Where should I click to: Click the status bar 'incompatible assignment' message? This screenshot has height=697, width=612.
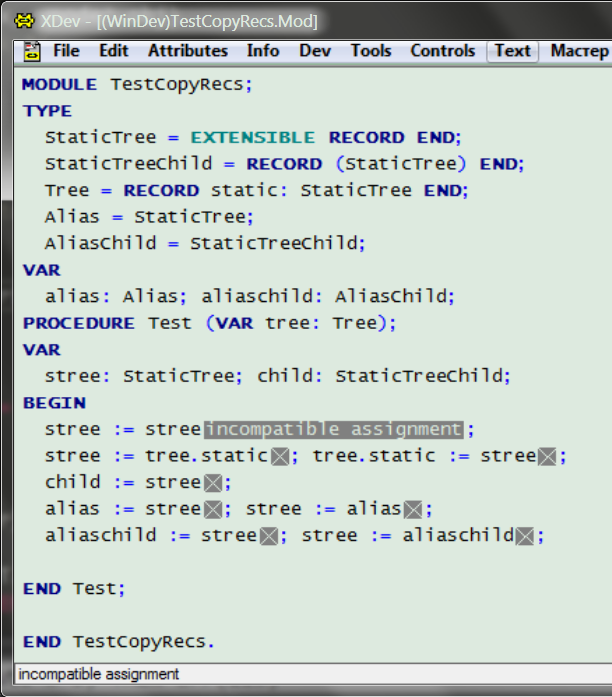(99, 675)
